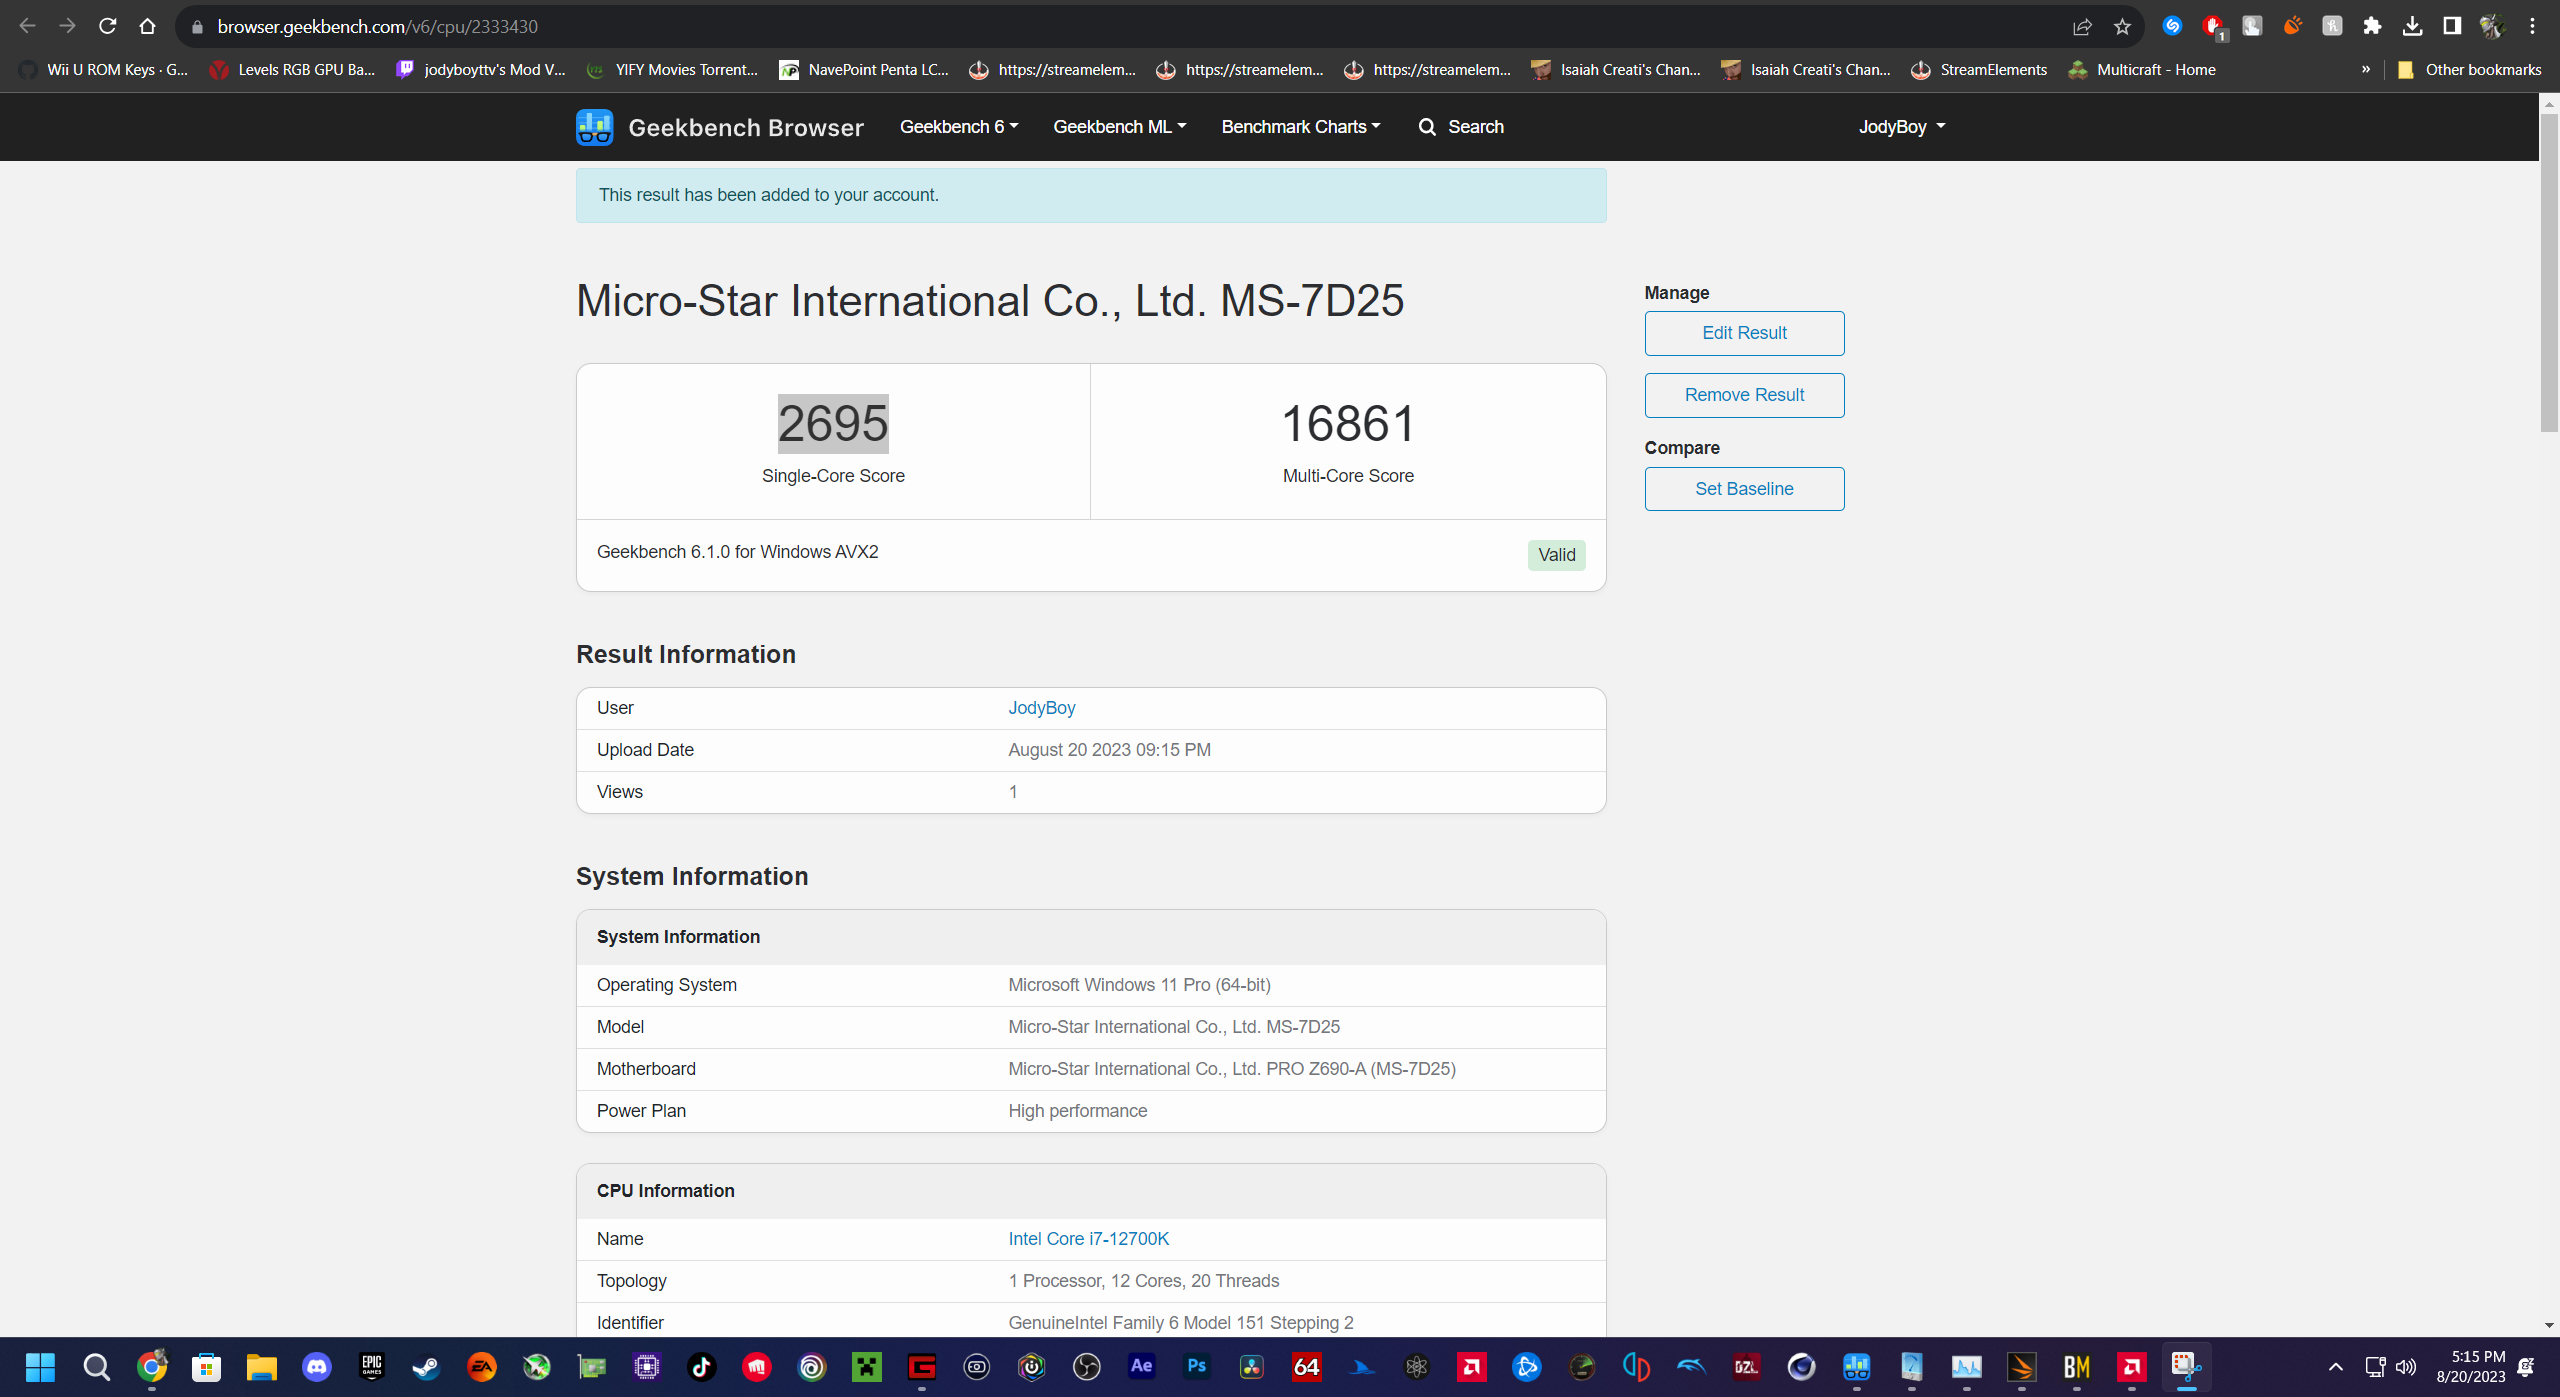2560x1397 pixels.
Task: Expand Geekbench 6 dropdown menu
Action: click(958, 127)
